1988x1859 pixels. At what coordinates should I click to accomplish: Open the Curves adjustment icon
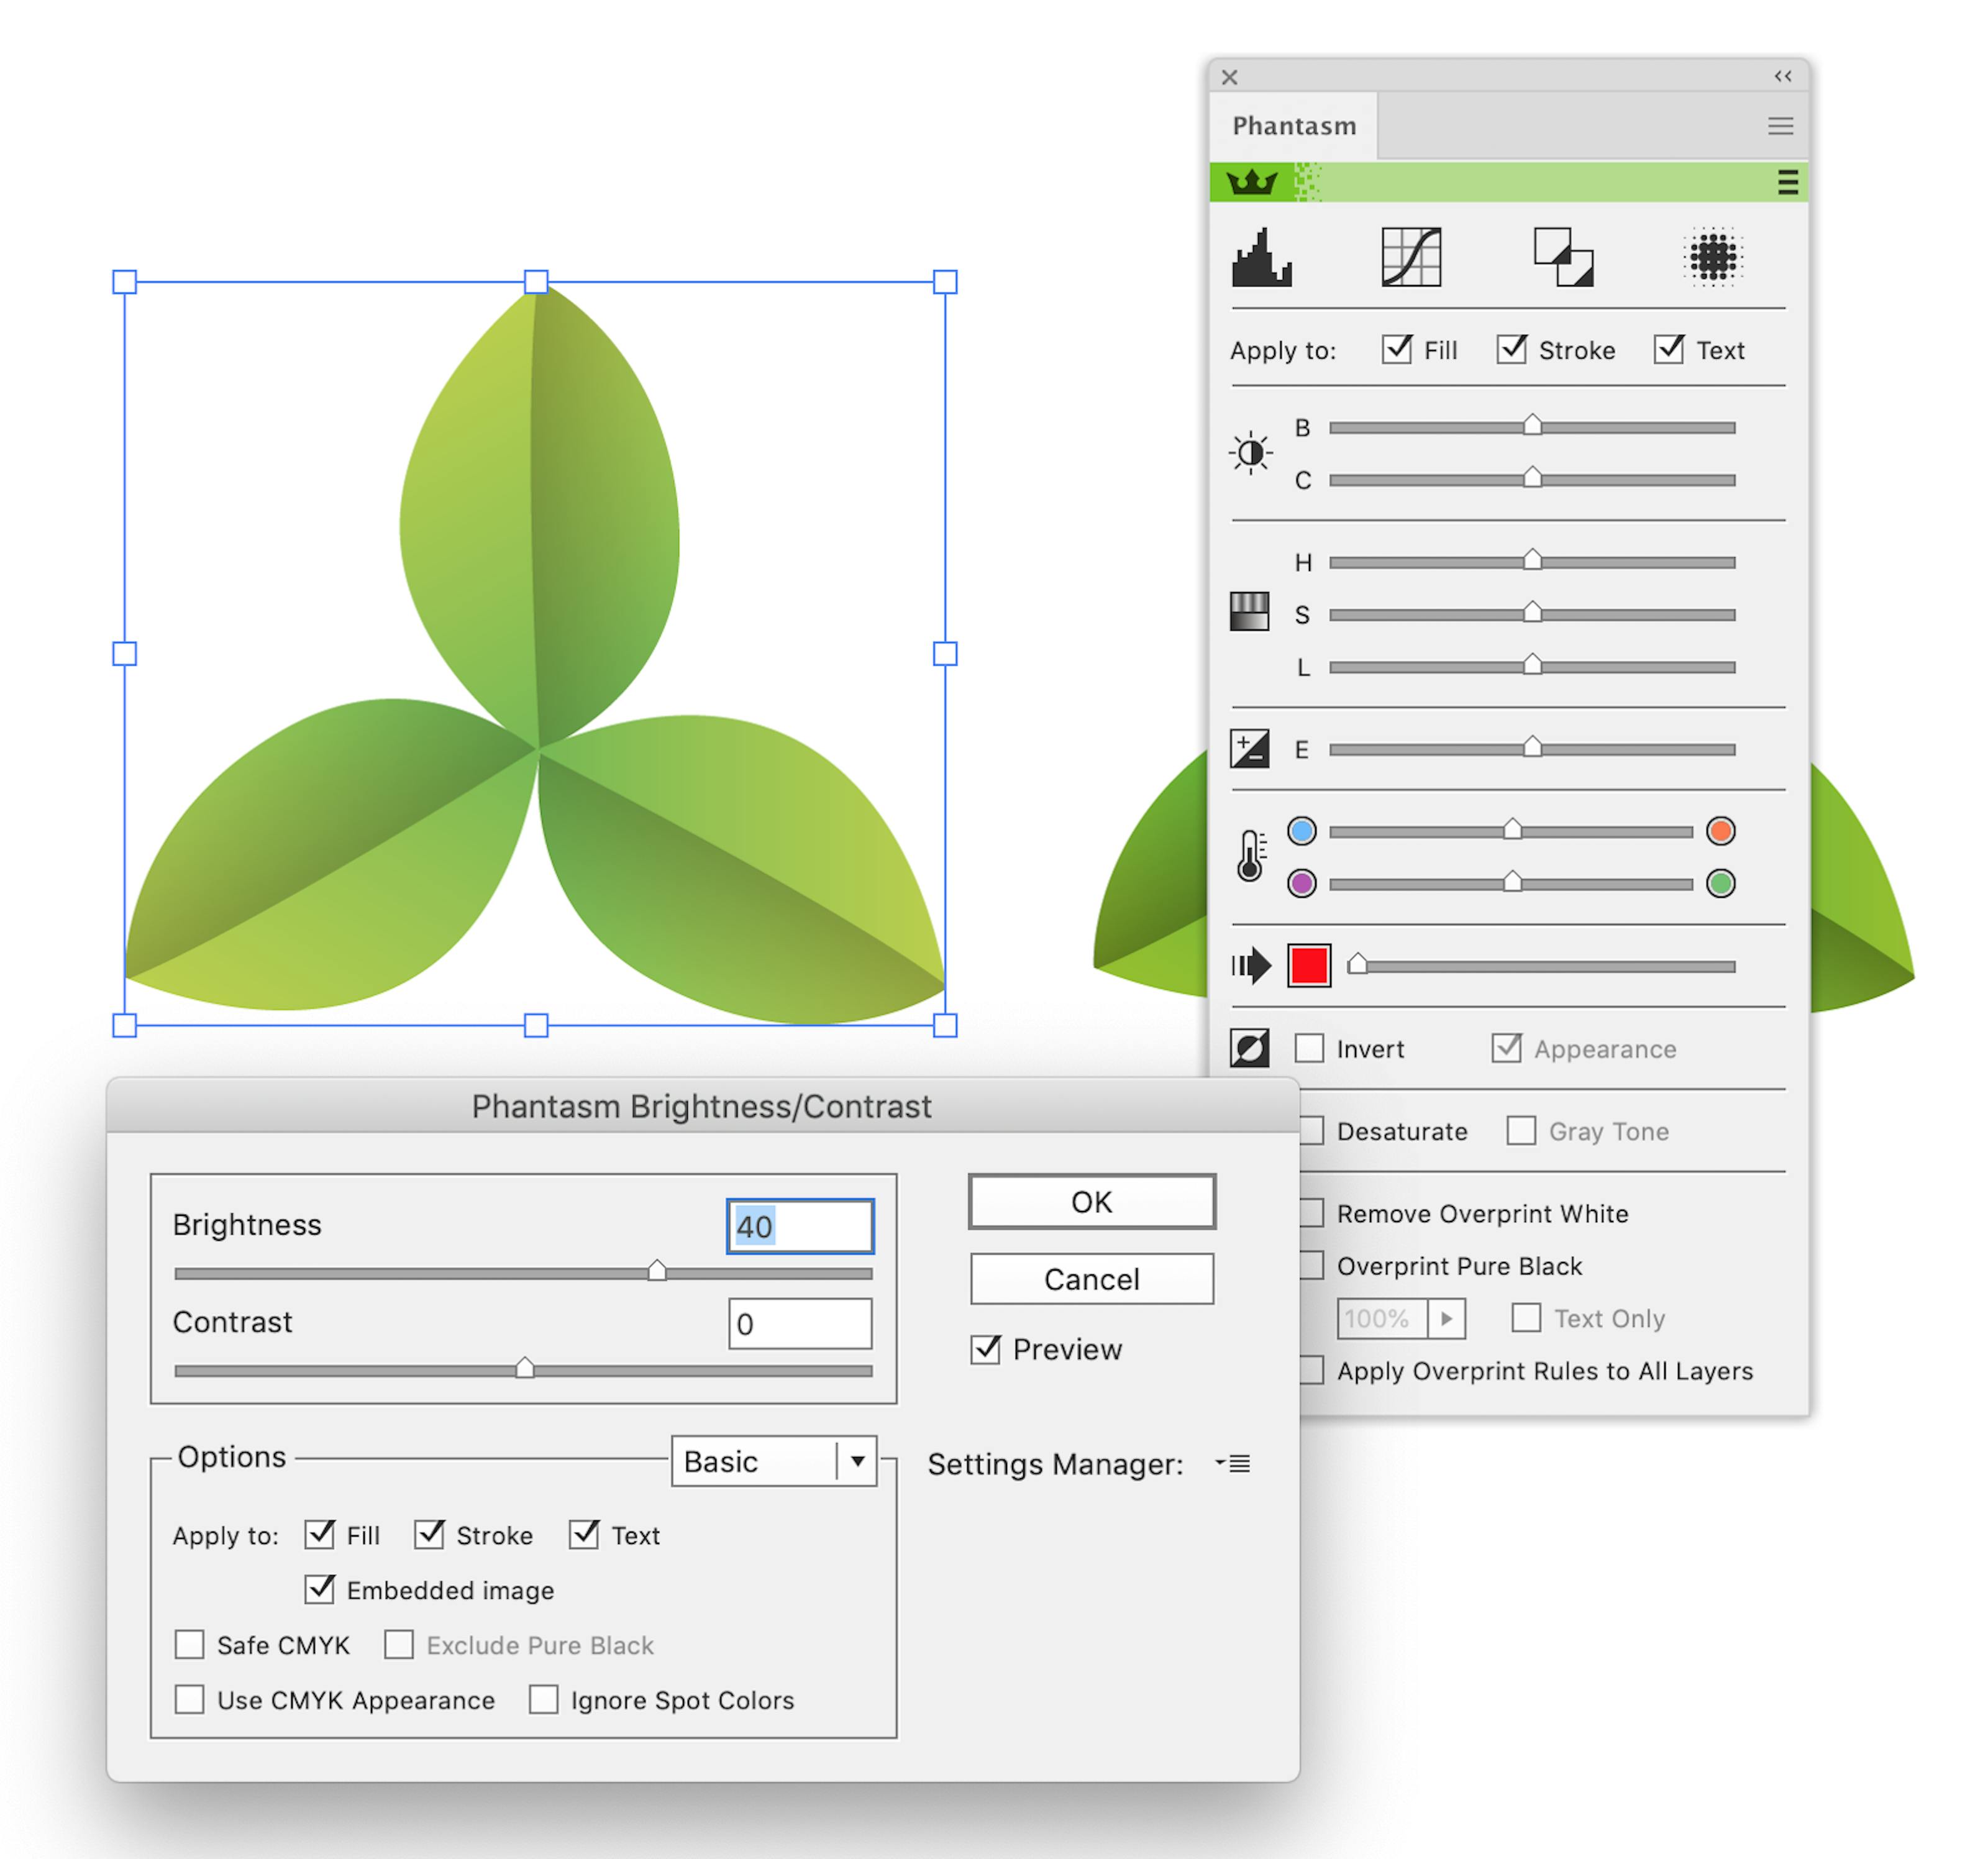[x=1413, y=258]
